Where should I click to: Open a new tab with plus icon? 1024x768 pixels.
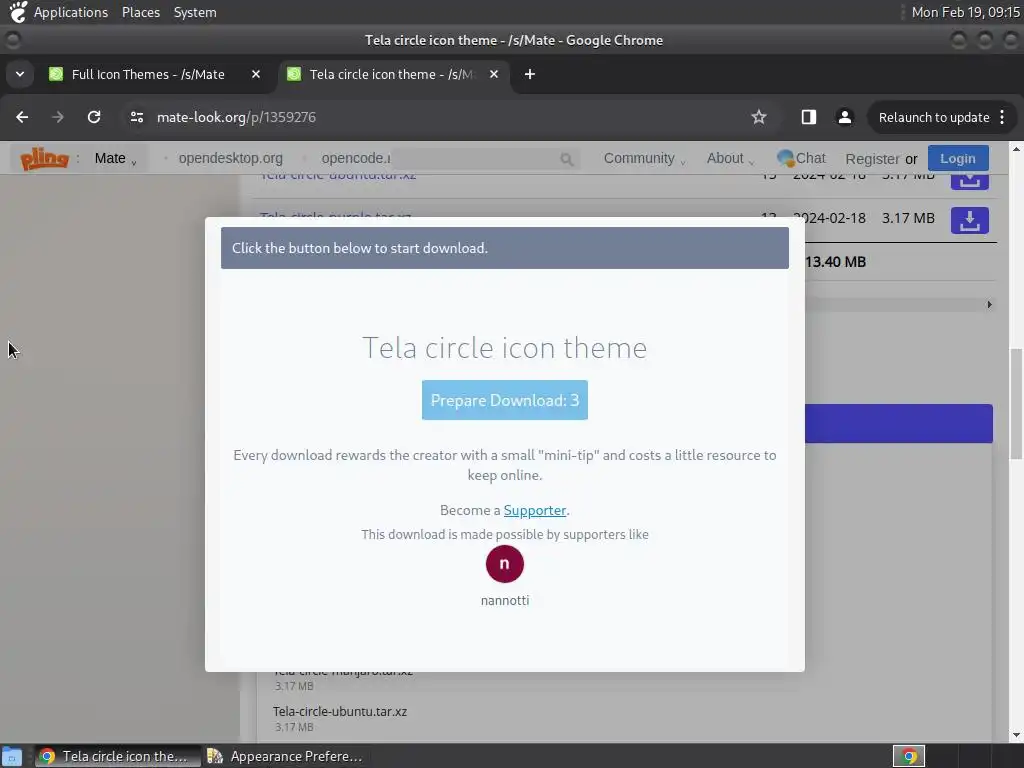coord(530,74)
